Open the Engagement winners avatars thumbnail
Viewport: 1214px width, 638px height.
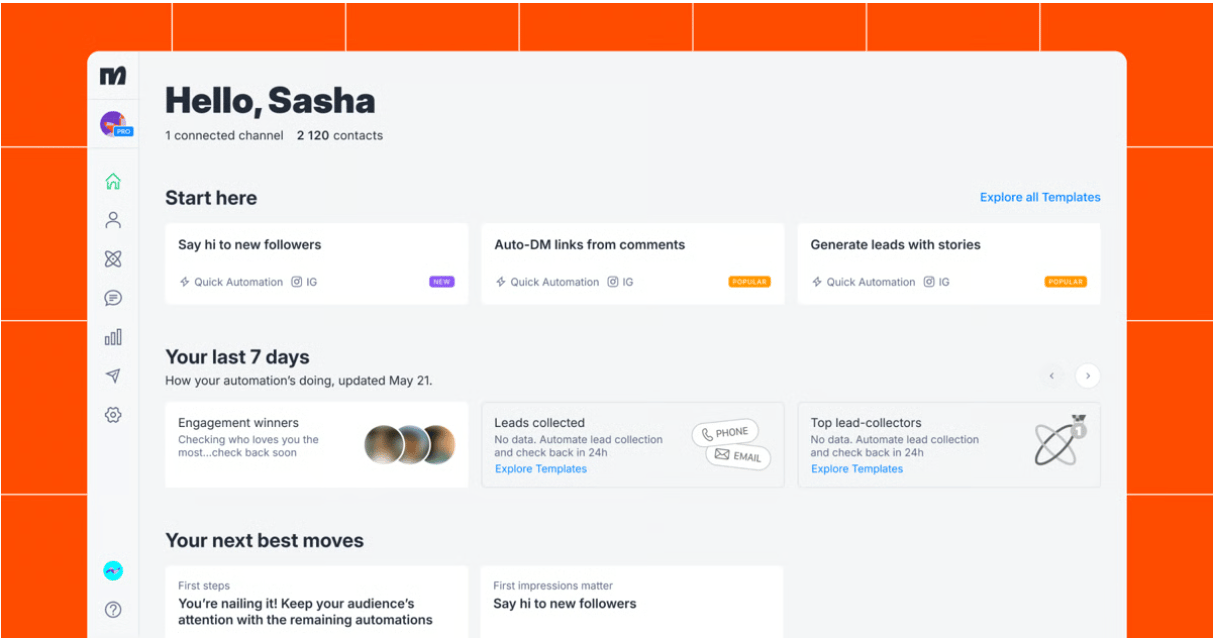click(x=409, y=444)
